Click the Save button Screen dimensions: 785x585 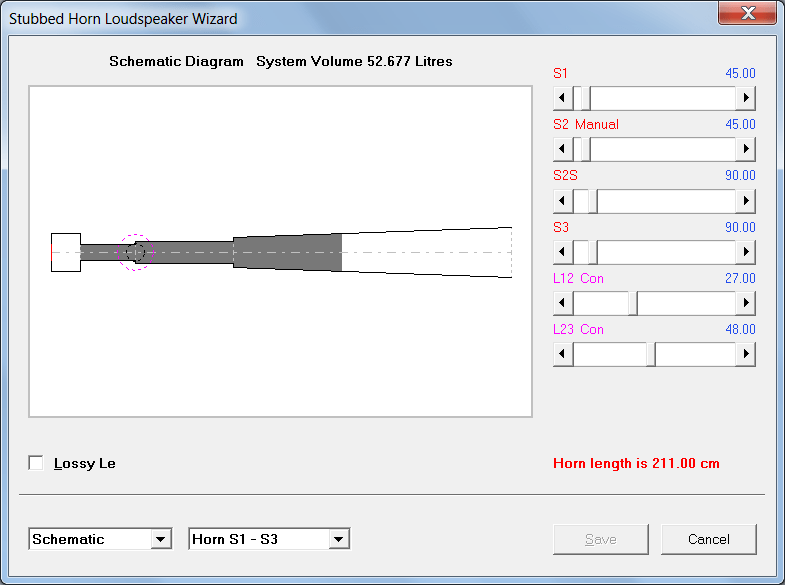pyautogui.click(x=601, y=539)
